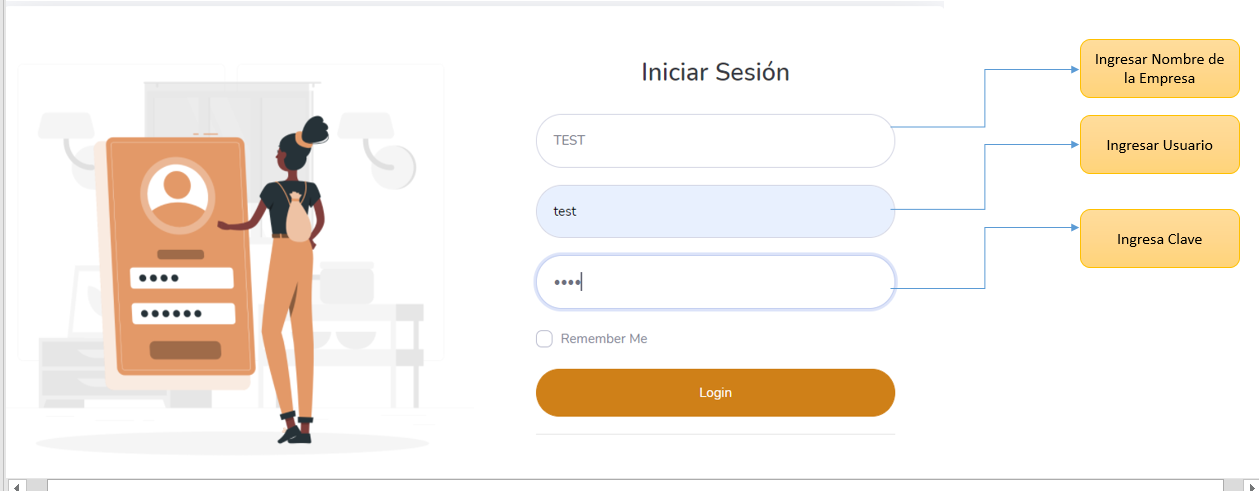Image resolution: width=1259 pixels, height=491 pixels.
Task: Select the Ingresar Usuario callout box
Action: tap(1159, 145)
